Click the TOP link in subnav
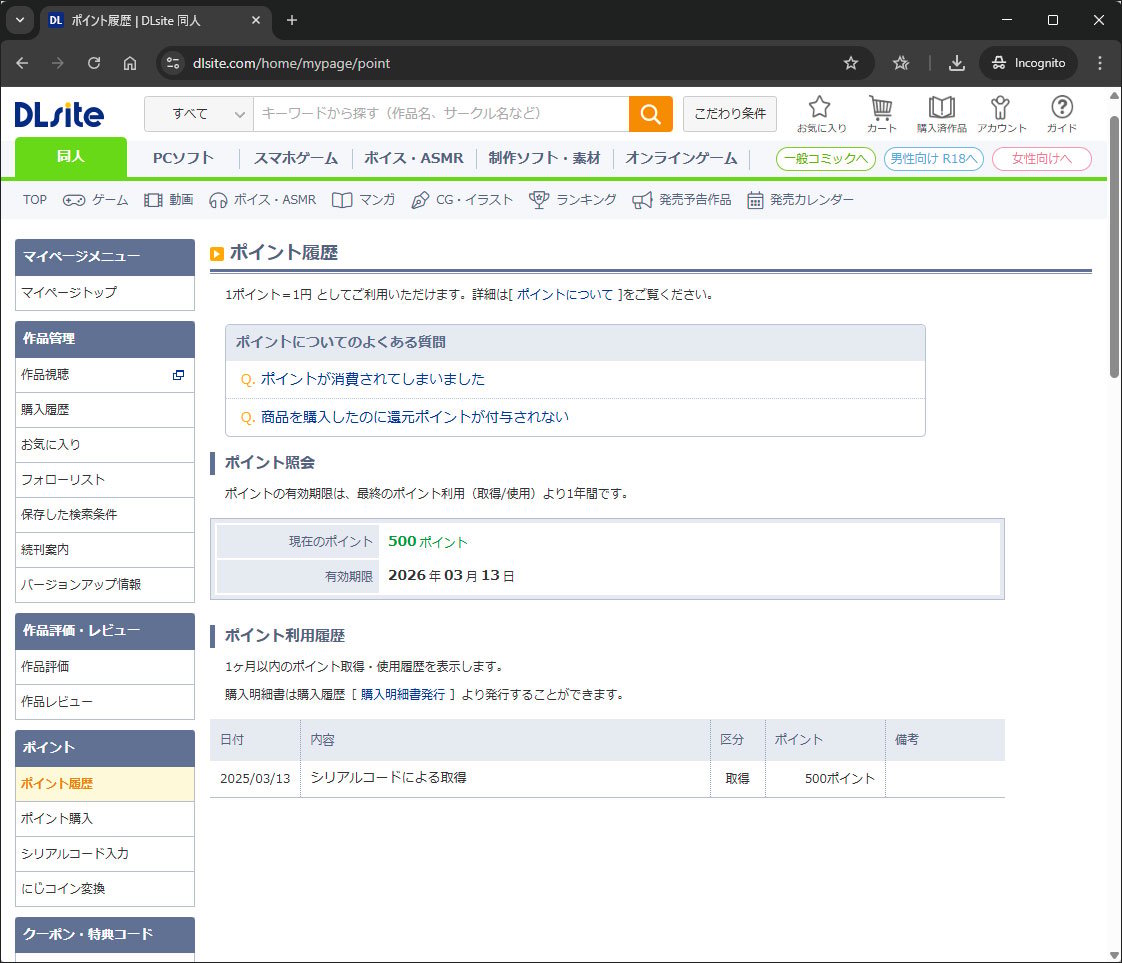Viewport: 1122px width, 963px height. 34,200
